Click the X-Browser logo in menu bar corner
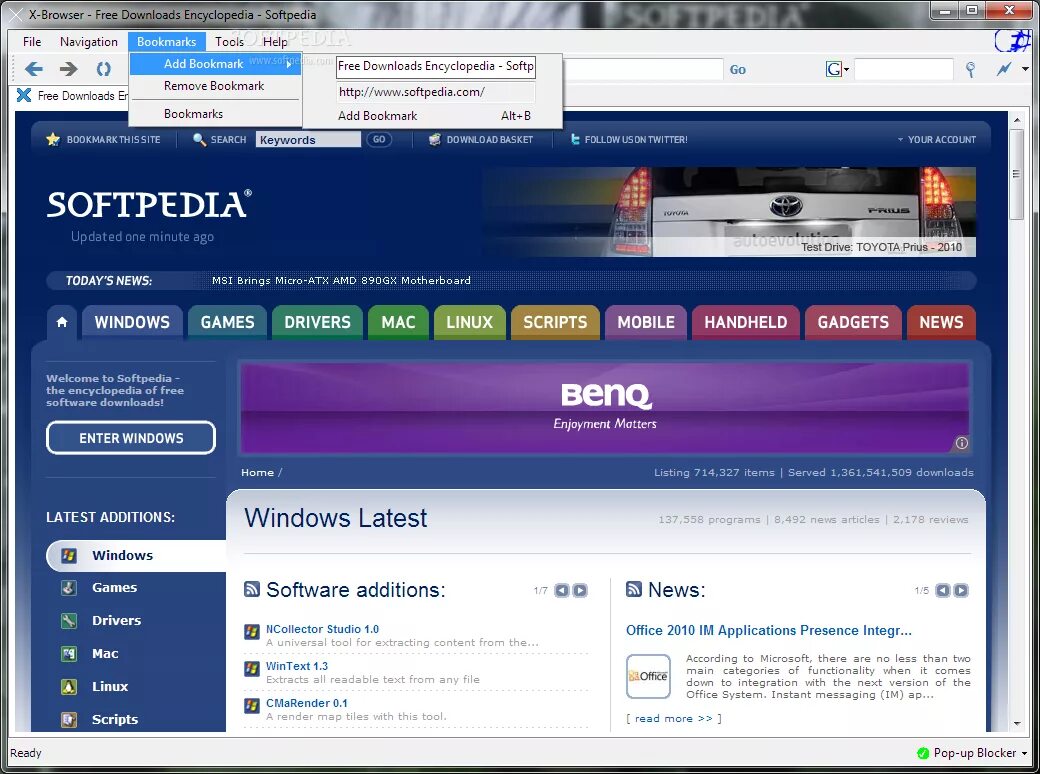 (1013, 41)
